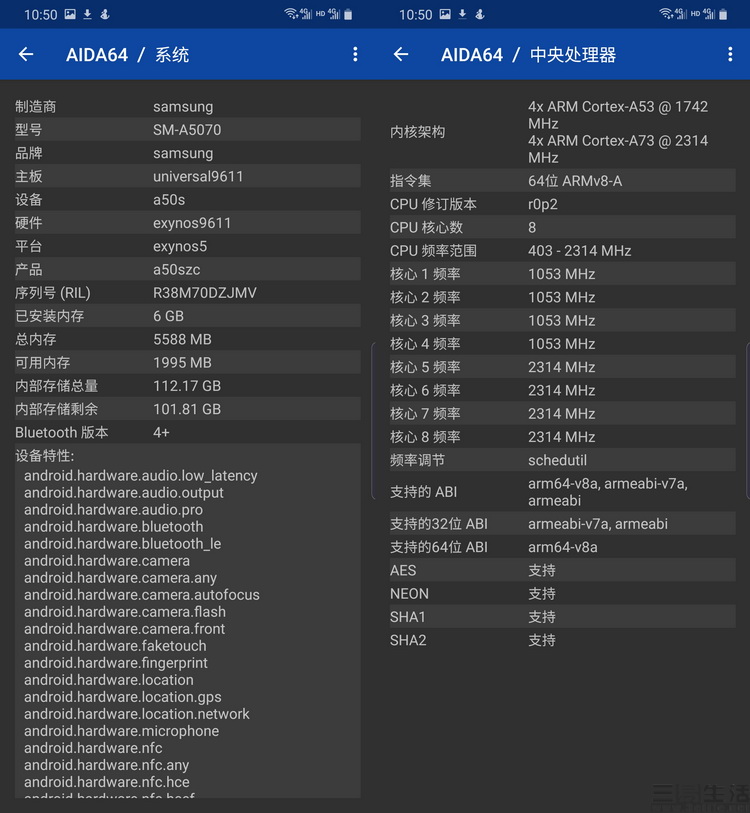Select the 核心 1 频率 row
This screenshot has height=813, width=750.
click(x=562, y=274)
